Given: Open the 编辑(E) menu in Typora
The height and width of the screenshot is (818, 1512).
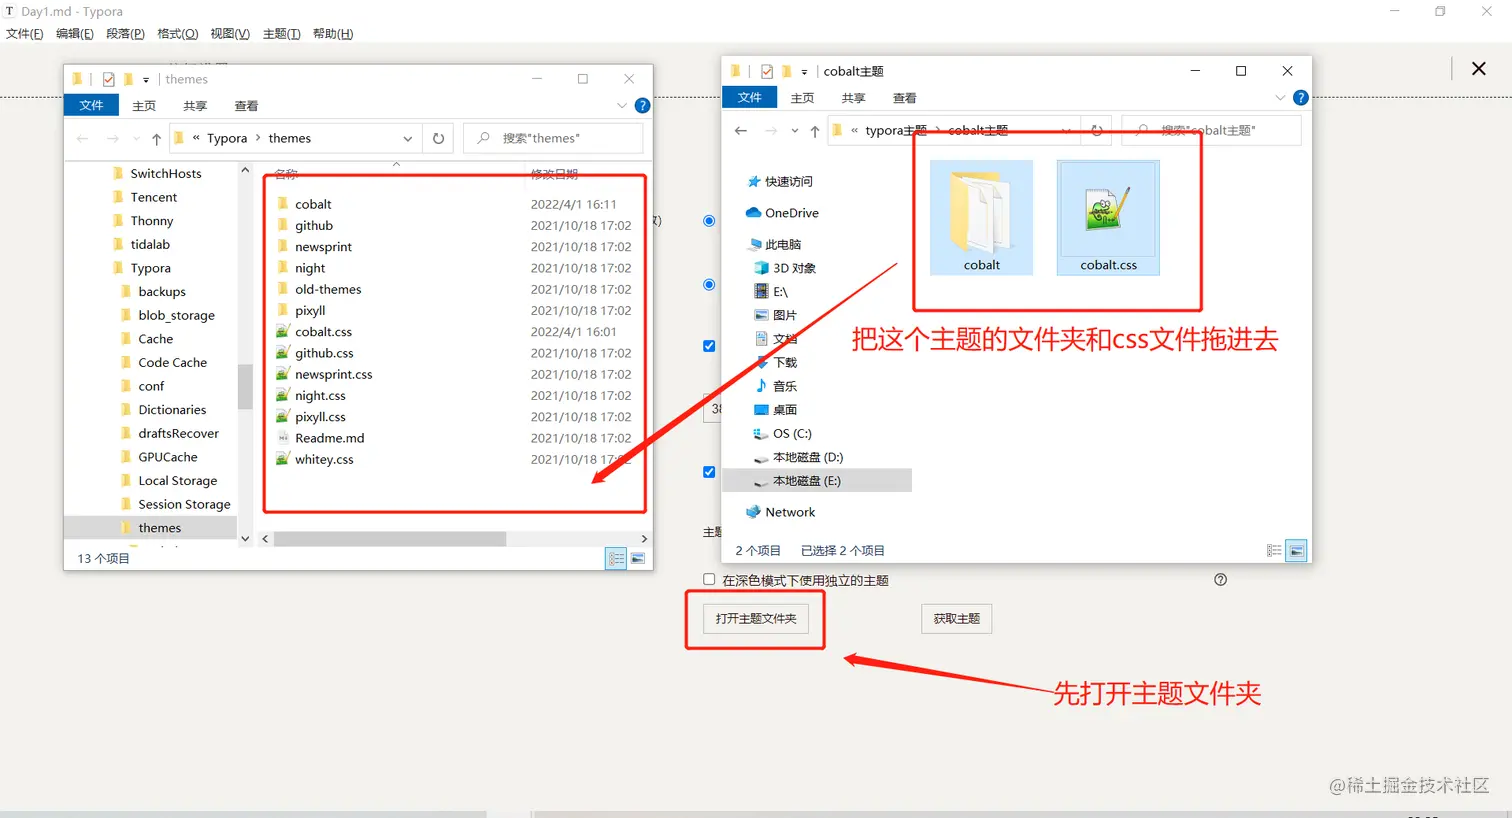Looking at the screenshot, I should coord(74,34).
